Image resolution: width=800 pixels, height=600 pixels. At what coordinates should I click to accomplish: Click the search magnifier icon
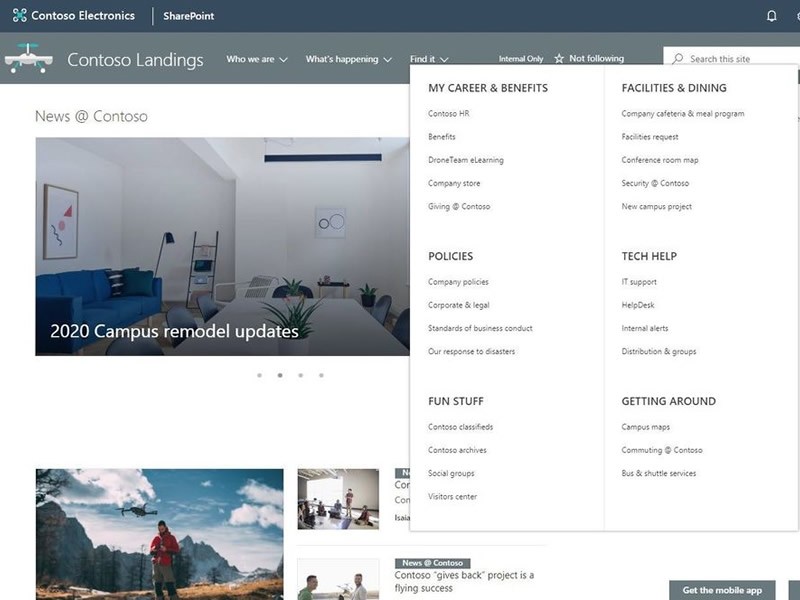[679, 58]
